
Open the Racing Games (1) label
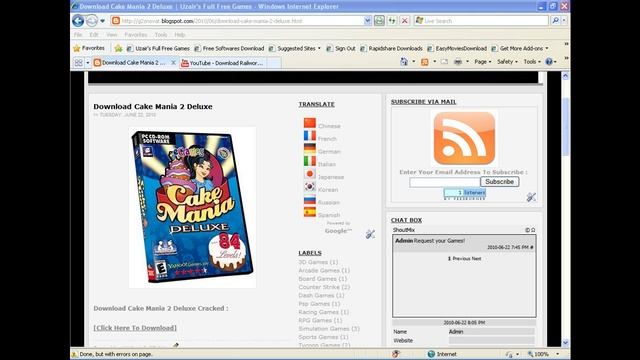click(323, 312)
